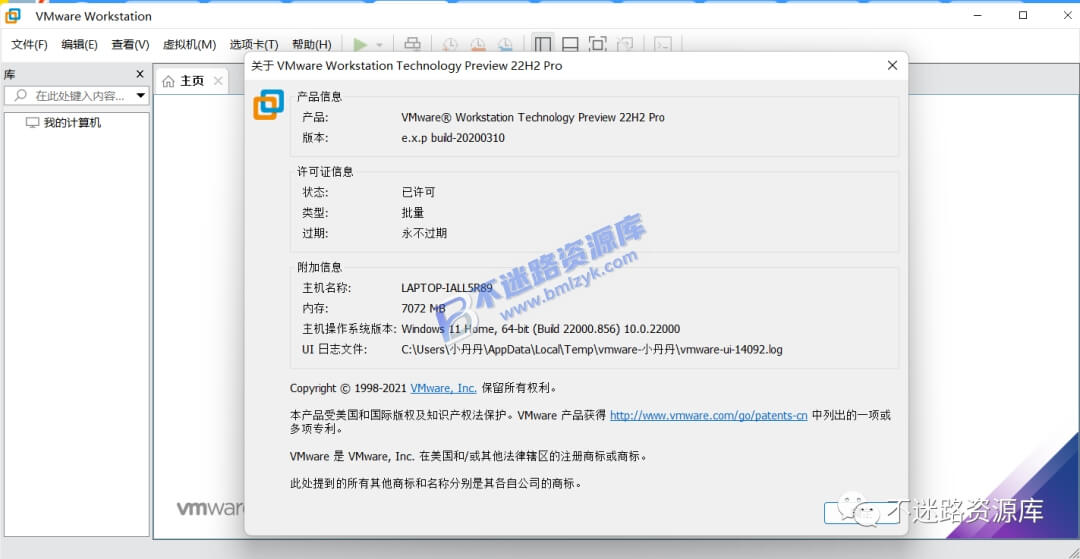1080x559 pixels.
Task: Click the VMware logo in About dialog
Action: (269, 104)
